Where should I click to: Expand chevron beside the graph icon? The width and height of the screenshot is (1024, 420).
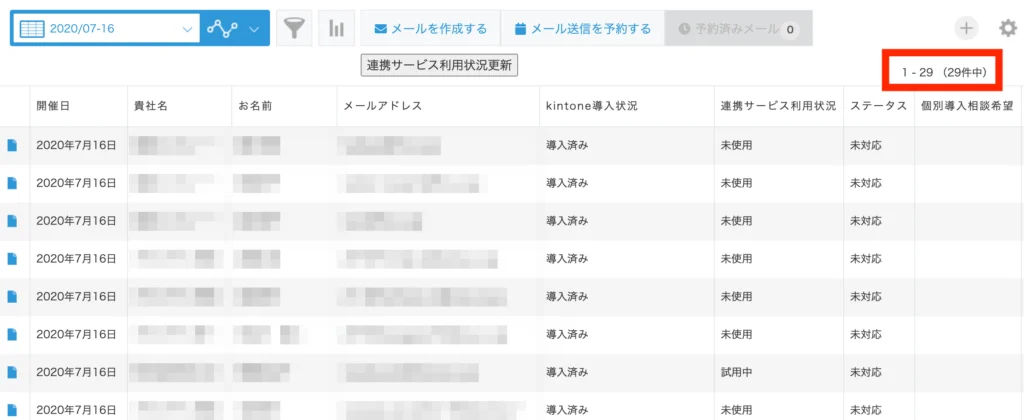click(255, 29)
